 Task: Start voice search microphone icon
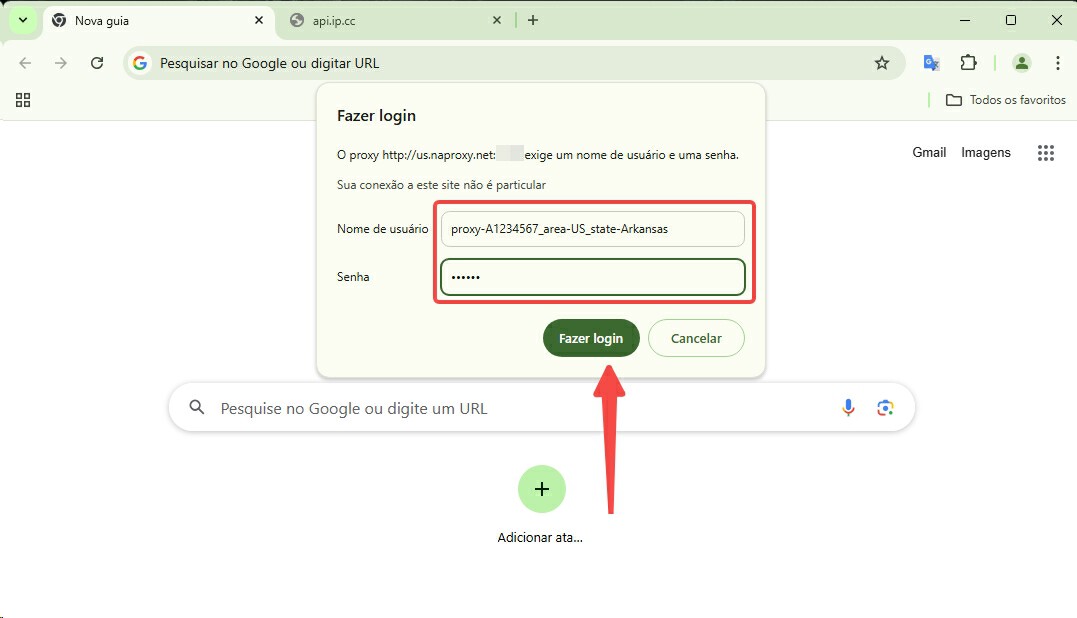pyautogui.click(x=848, y=408)
